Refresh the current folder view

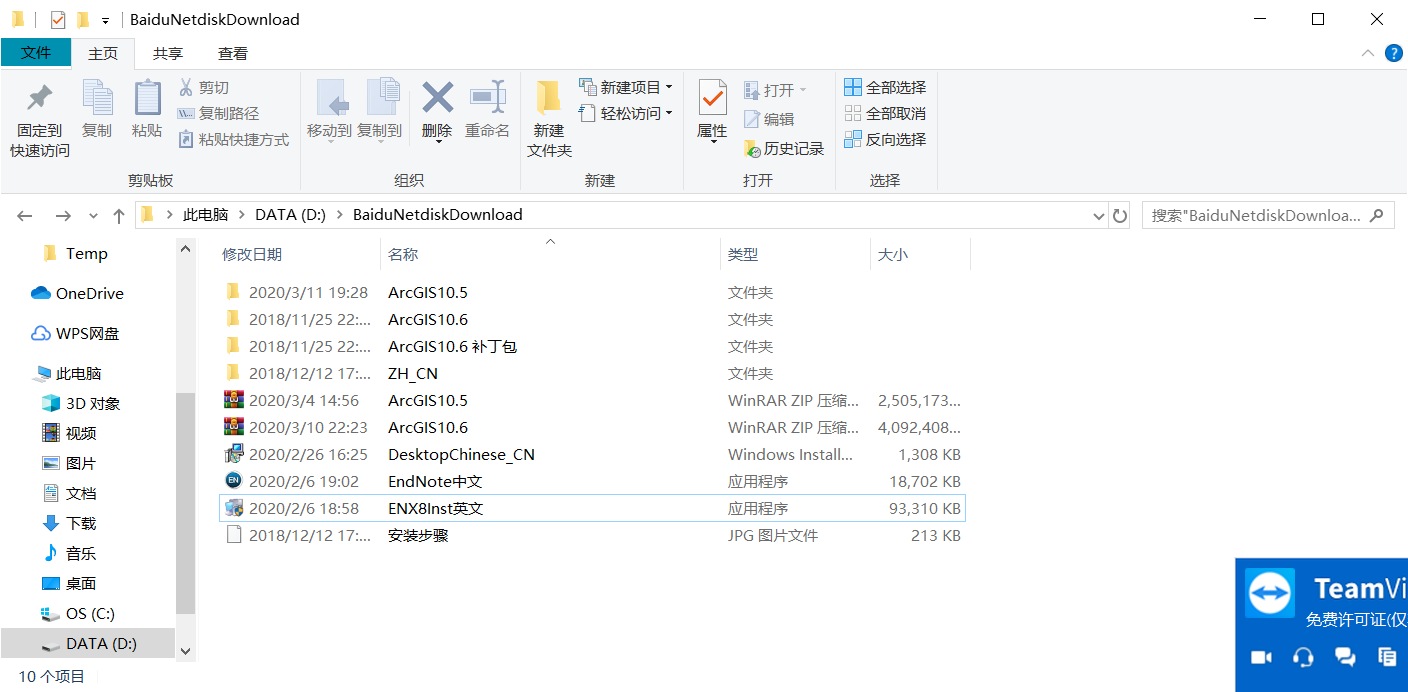[1120, 215]
